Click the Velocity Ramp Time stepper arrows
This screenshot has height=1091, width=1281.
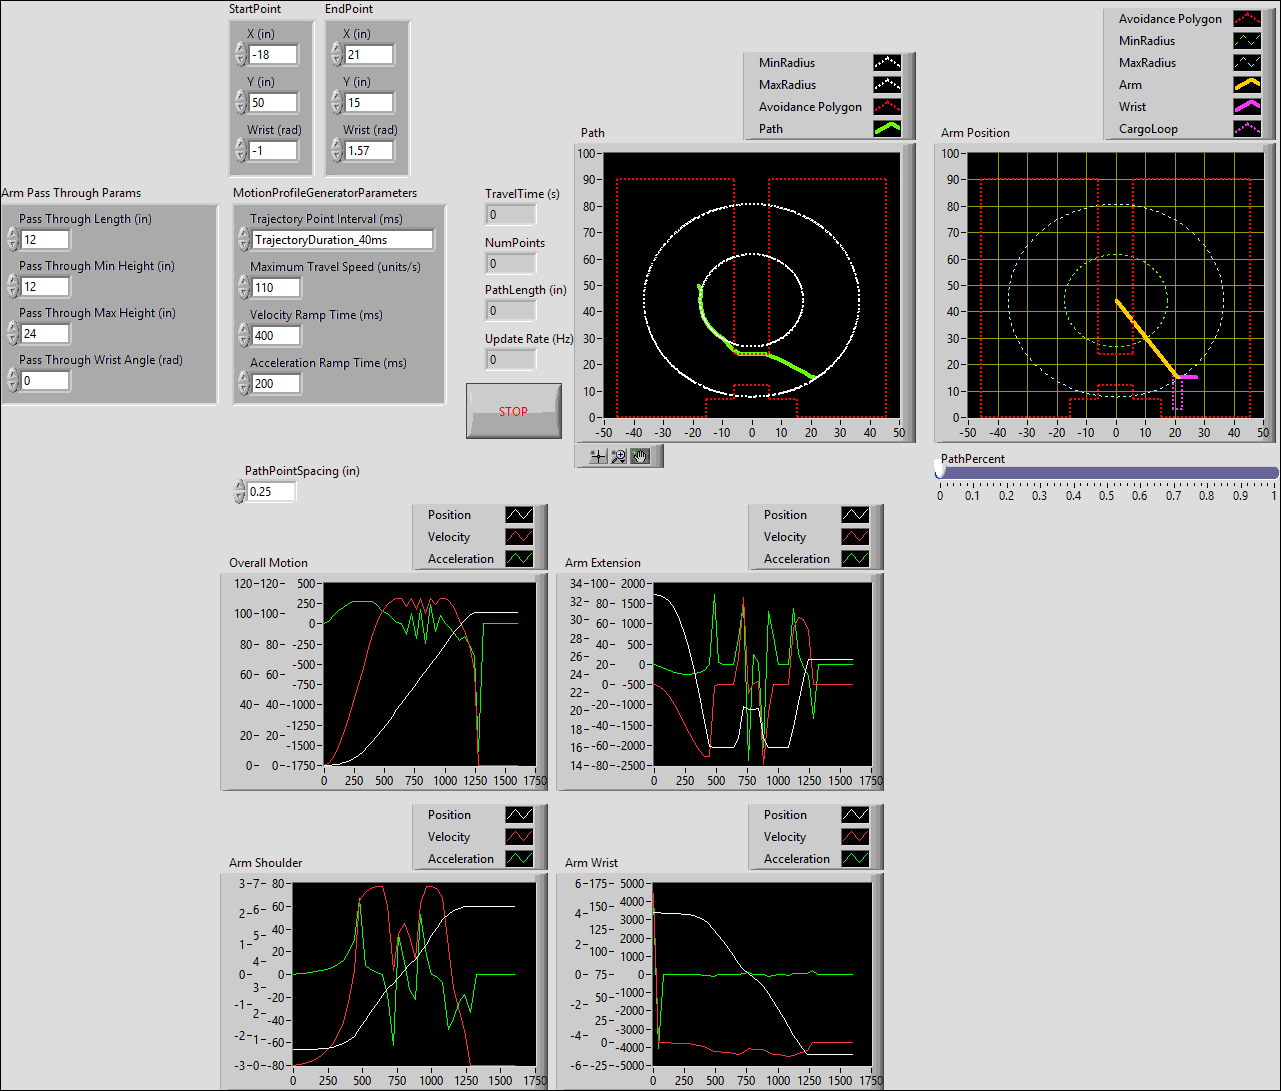243,336
